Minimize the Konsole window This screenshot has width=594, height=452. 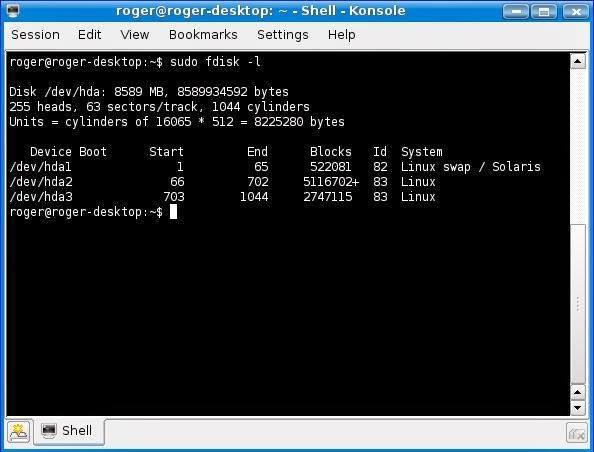[x=516, y=11]
